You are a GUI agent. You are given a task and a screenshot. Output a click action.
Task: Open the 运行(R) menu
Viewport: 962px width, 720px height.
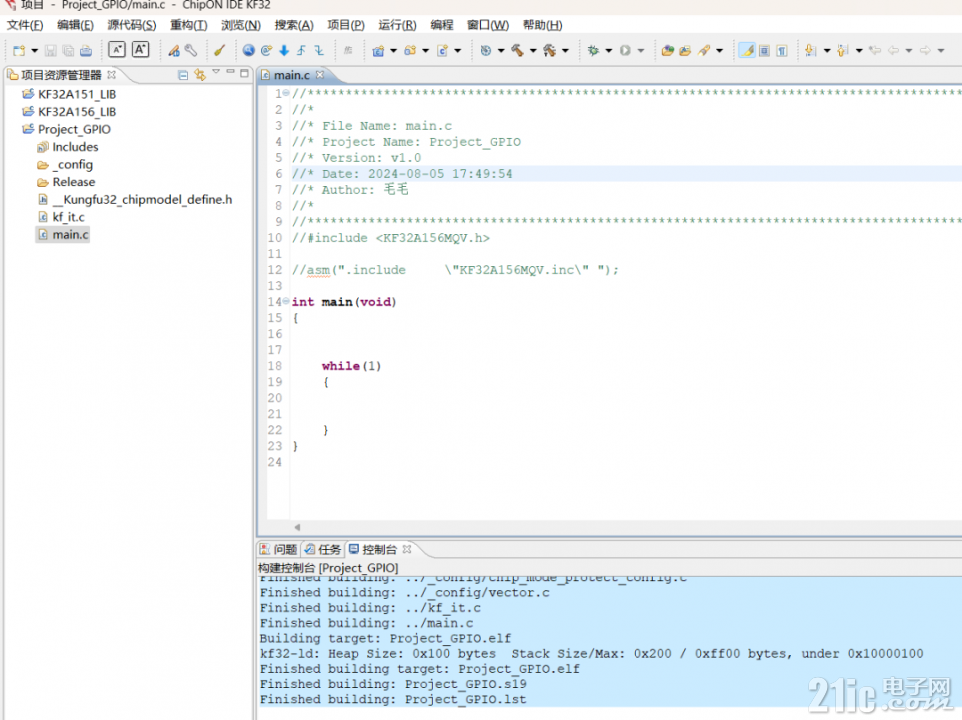(x=398, y=25)
